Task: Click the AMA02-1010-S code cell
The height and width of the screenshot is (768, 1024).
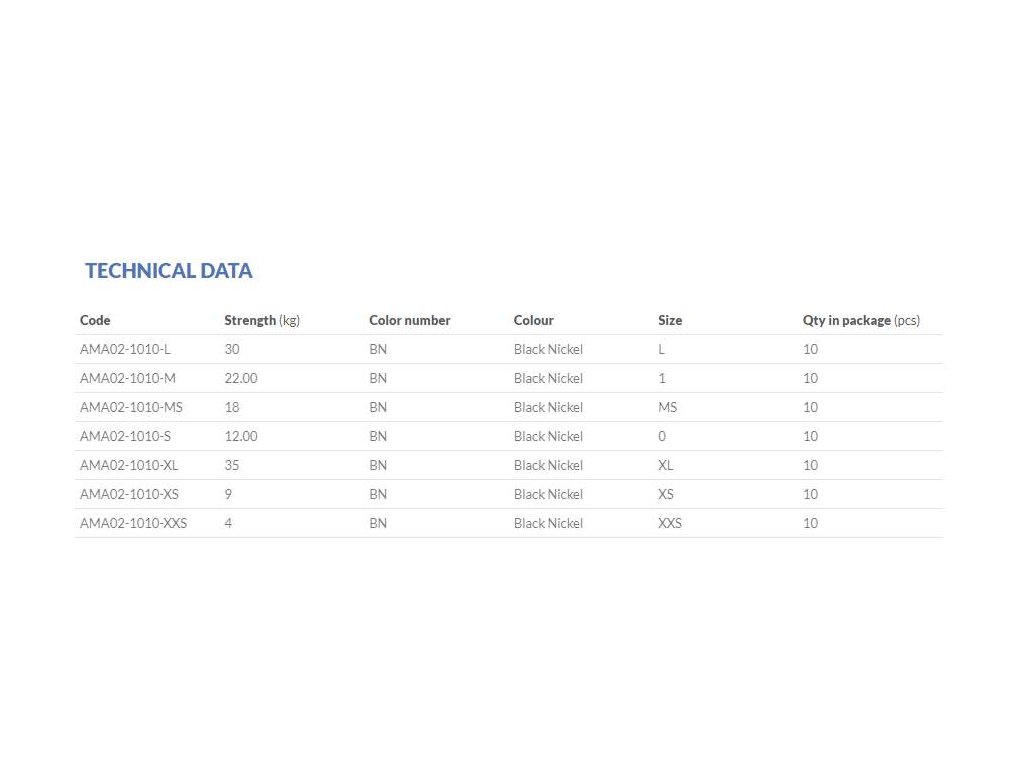Action: [125, 436]
